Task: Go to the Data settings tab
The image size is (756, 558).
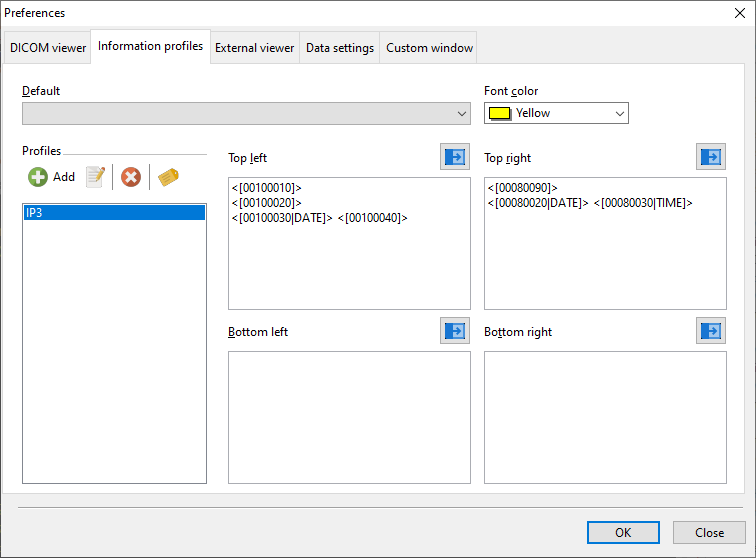Action: (340, 48)
